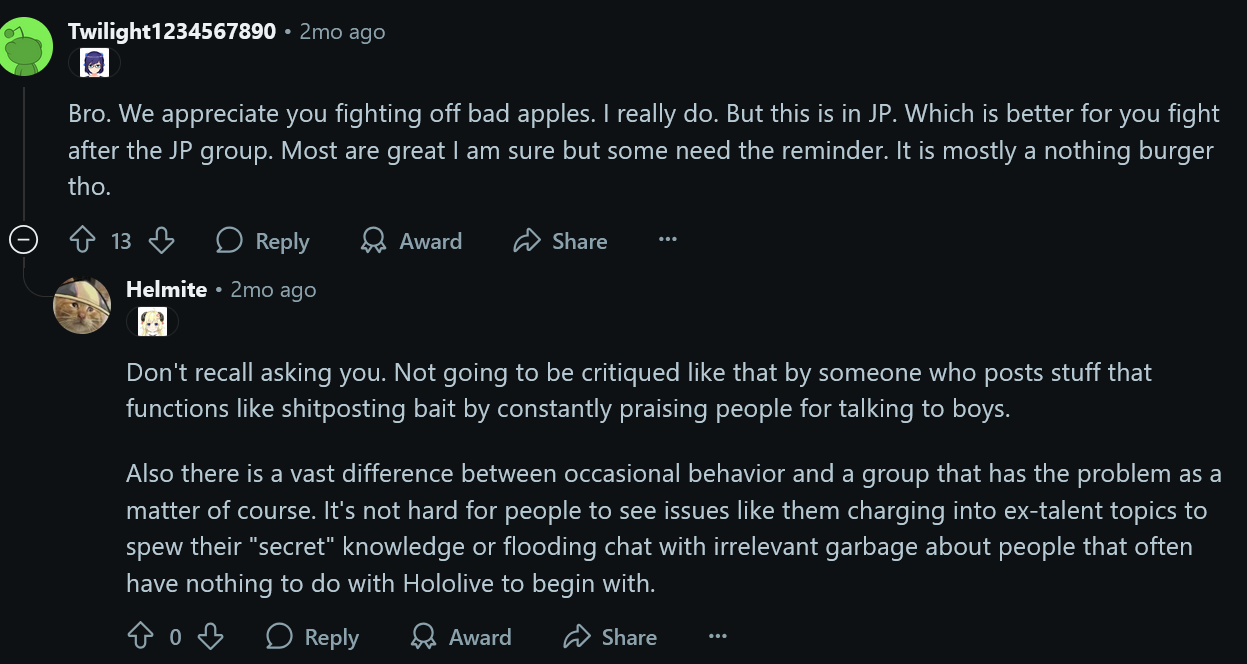Reply to Helmite's comment
The height and width of the screenshot is (664, 1247).
tap(311, 637)
